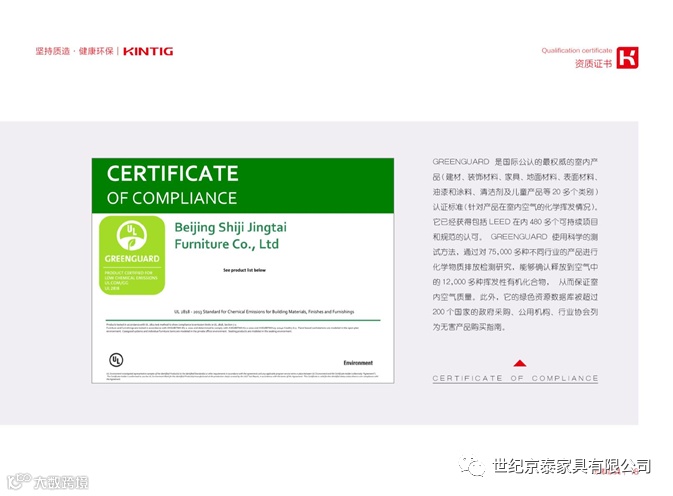Click the red KINTIG logo text
673x496 pixels.
coord(148,51)
